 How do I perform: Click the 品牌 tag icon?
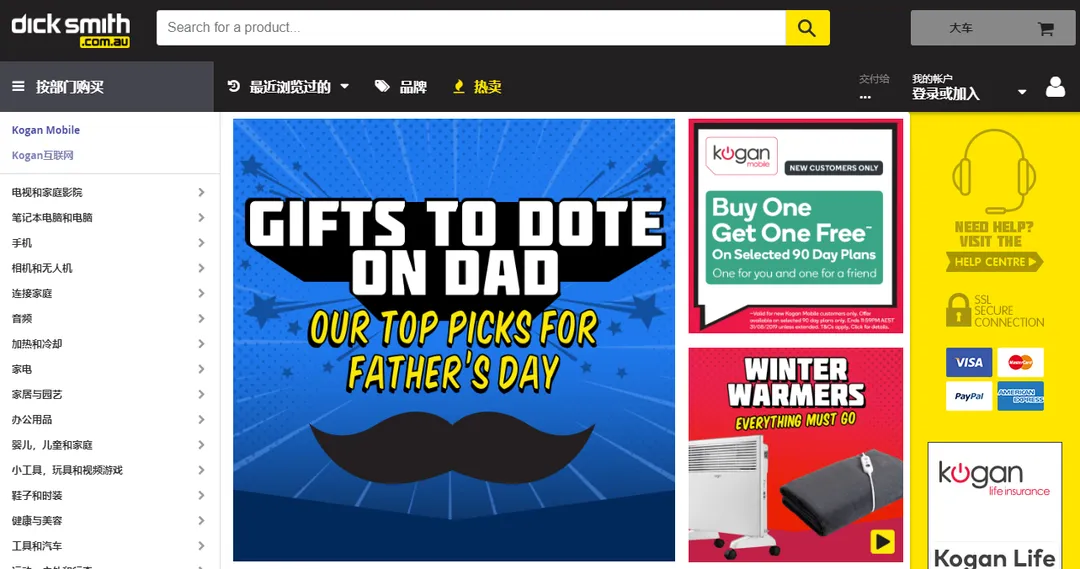point(382,86)
